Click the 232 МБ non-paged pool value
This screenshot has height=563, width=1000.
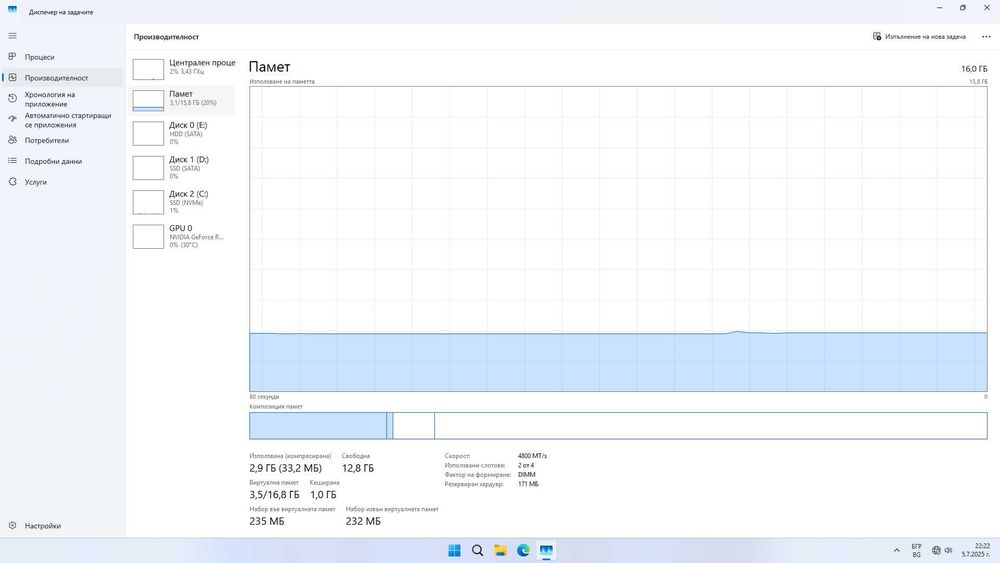[363, 522]
